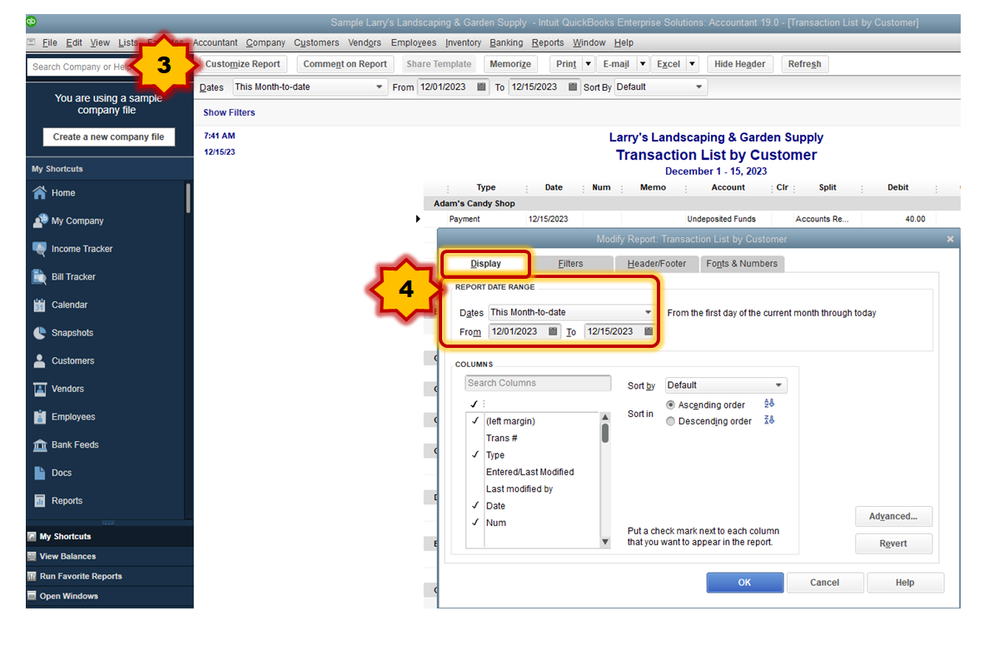The width and height of the screenshot is (999, 645).
Task: Click the Refresh button
Action: [x=804, y=64]
